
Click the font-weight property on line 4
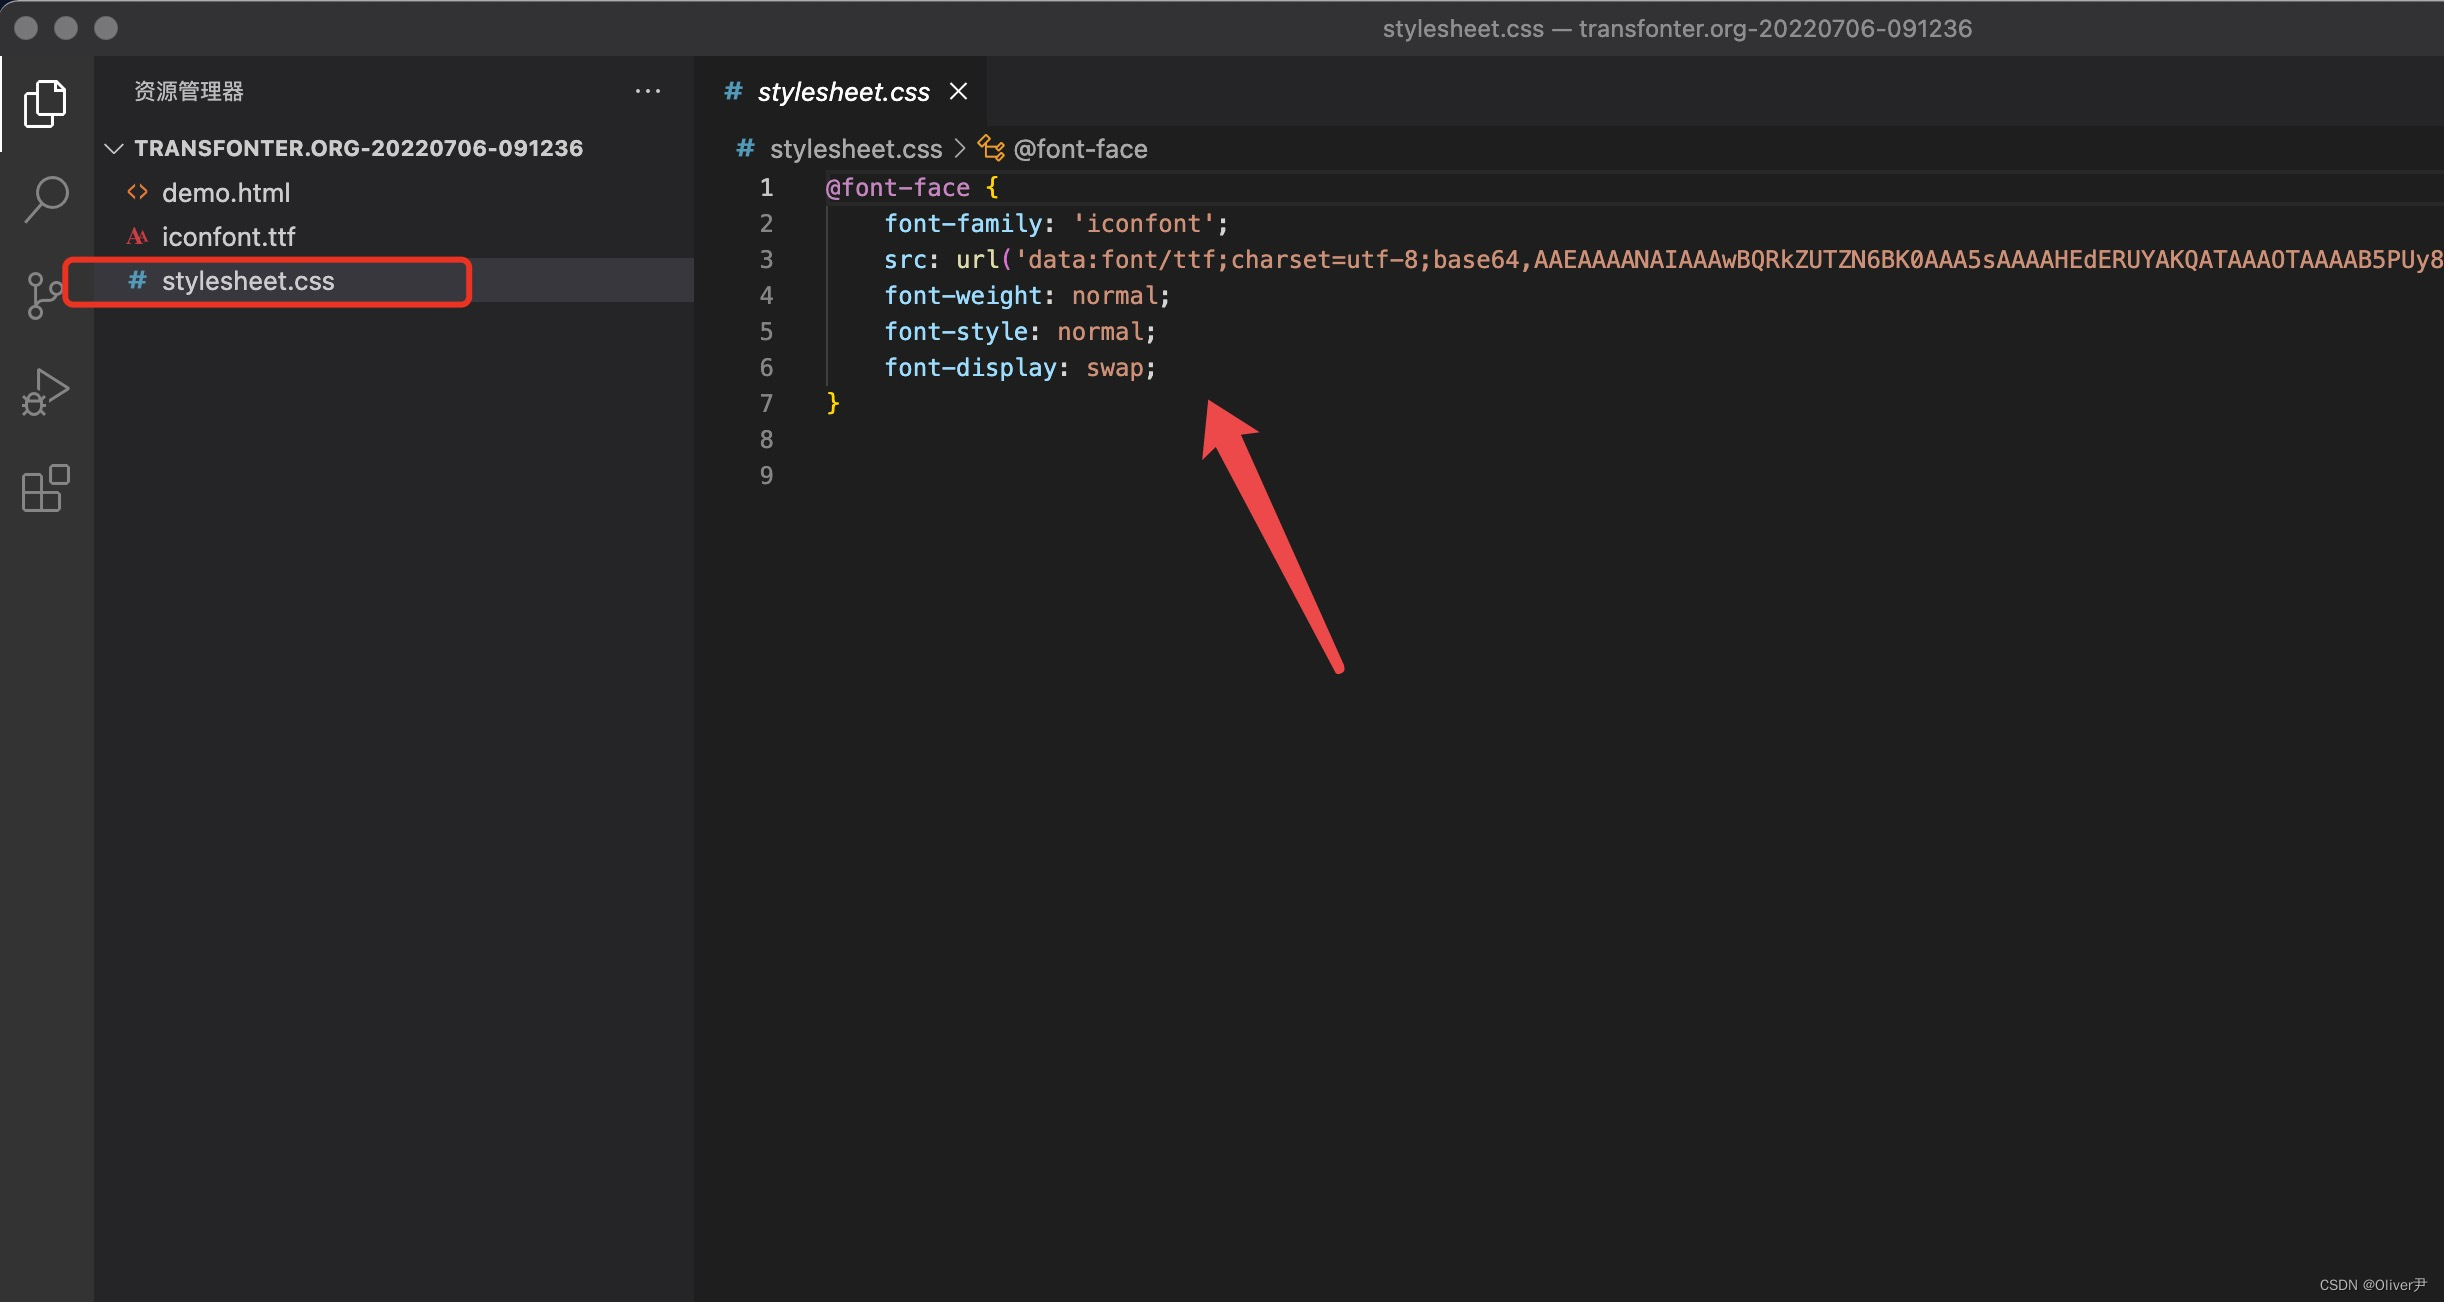[x=963, y=295]
